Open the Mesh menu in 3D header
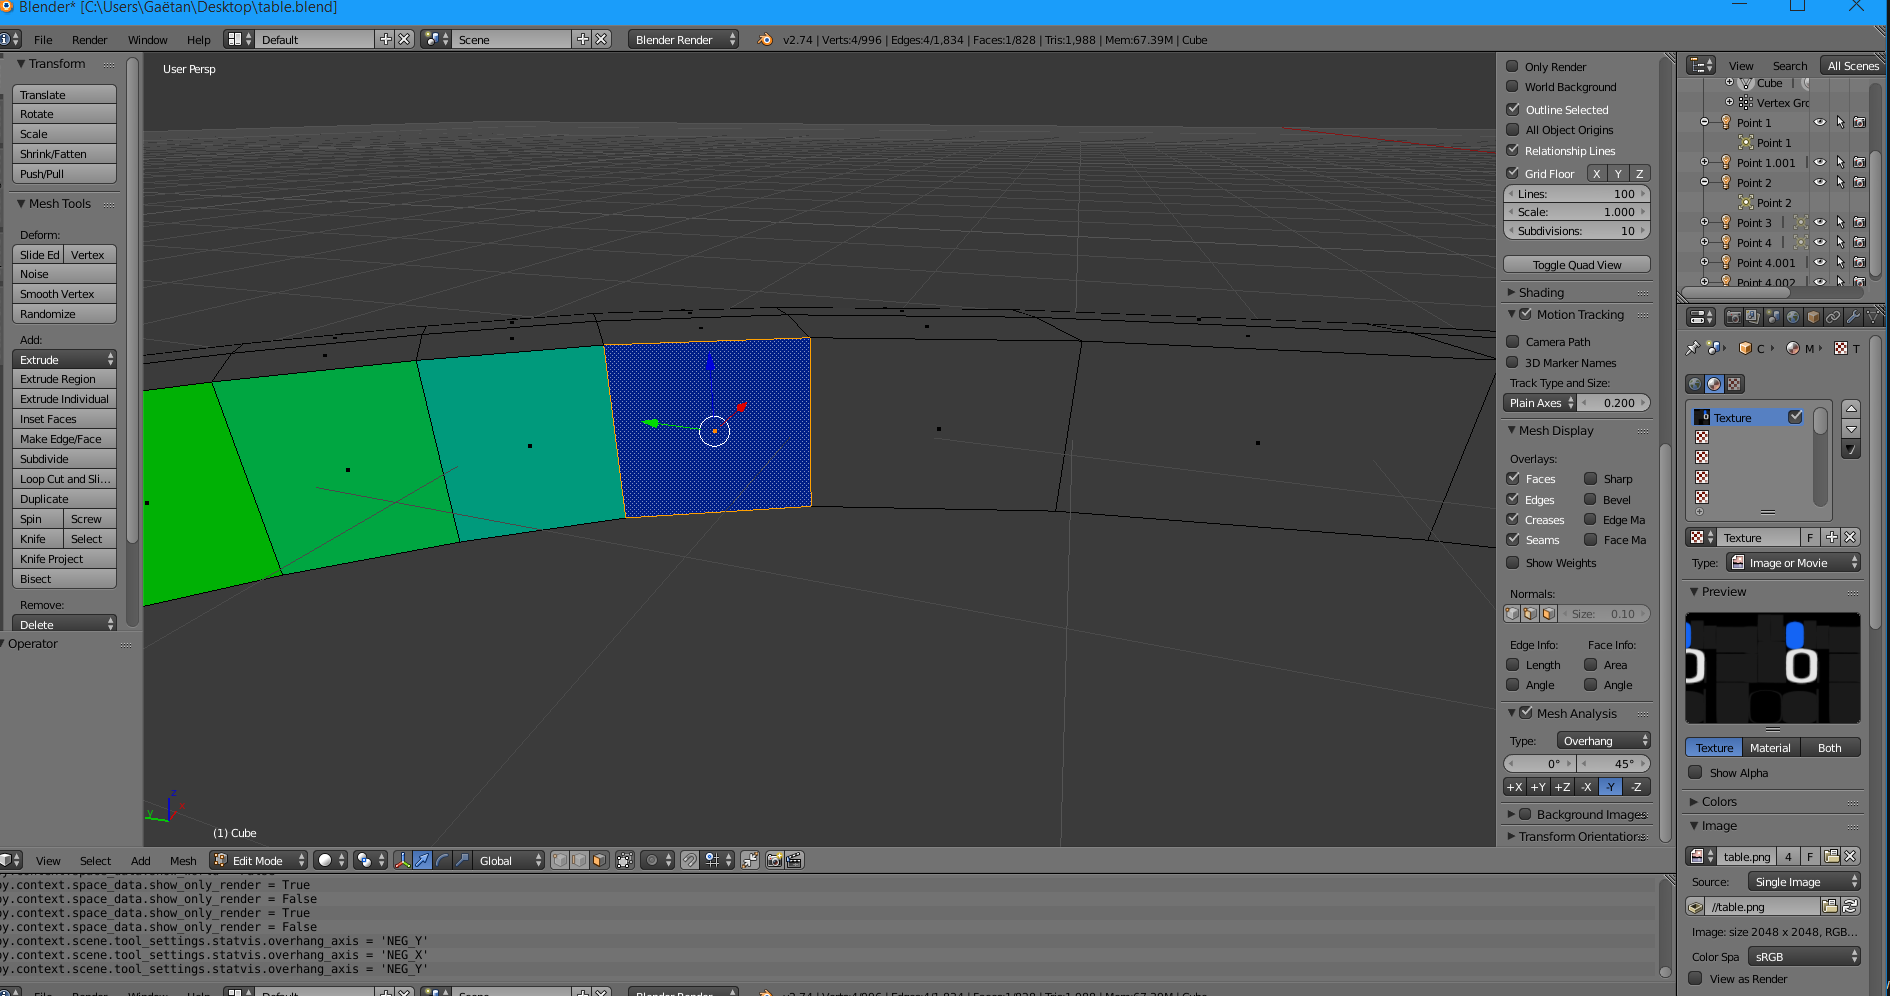 point(183,861)
